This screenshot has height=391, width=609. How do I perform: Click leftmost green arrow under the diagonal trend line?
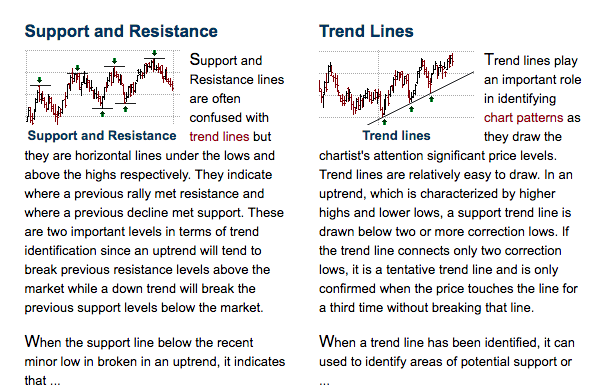click(x=384, y=122)
